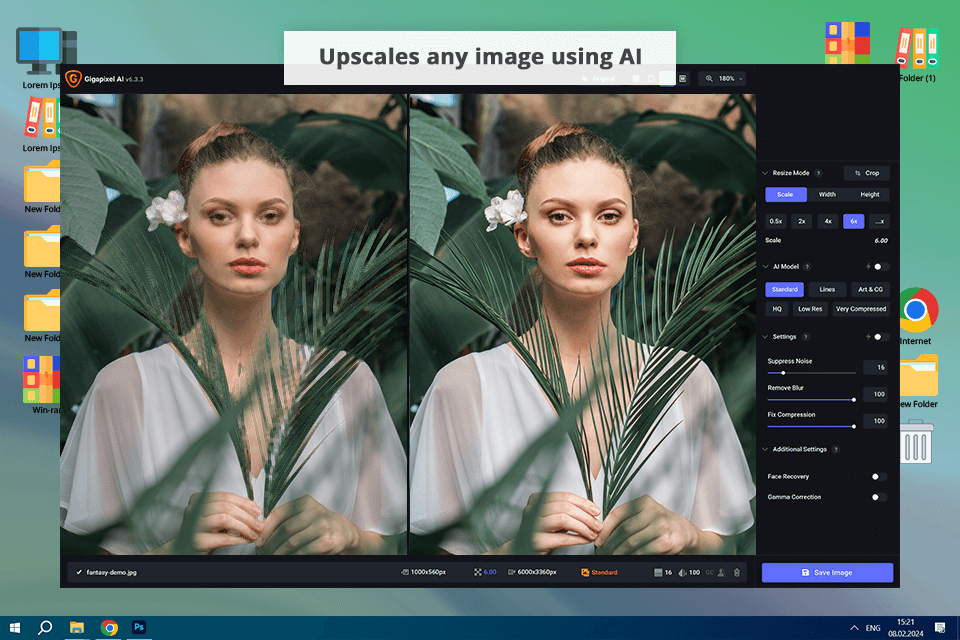Click the face recovery person icon in status bar
This screenshot has width=960, height=640.
coord(722,573)
